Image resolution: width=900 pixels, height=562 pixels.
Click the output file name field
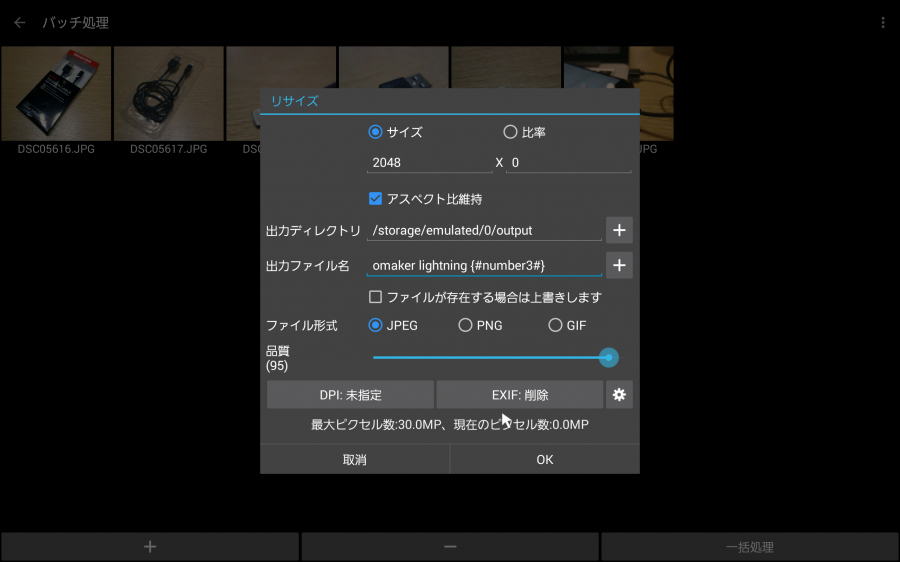click(x=484, y=265)
